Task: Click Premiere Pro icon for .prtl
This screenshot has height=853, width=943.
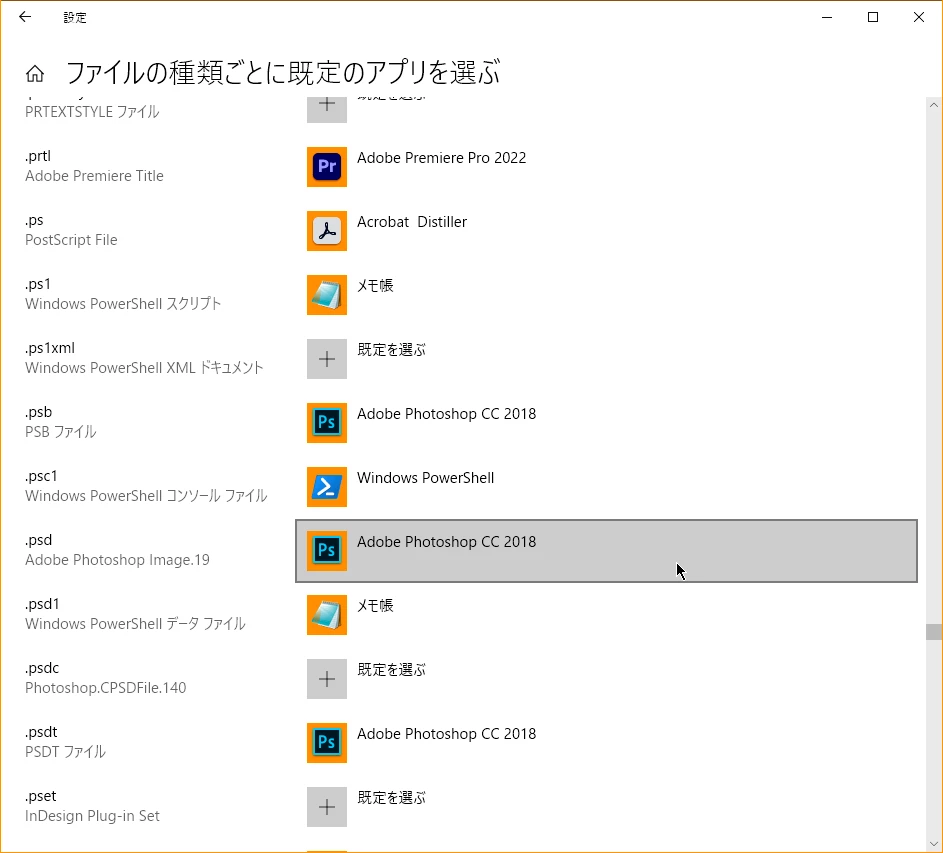Action: 327,167
